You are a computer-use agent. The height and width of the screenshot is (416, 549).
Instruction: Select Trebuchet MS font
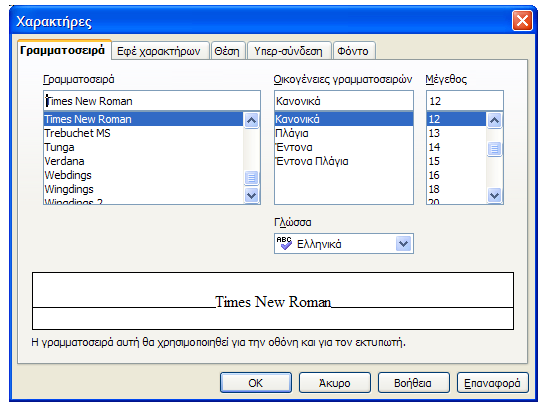pos(143,133)
